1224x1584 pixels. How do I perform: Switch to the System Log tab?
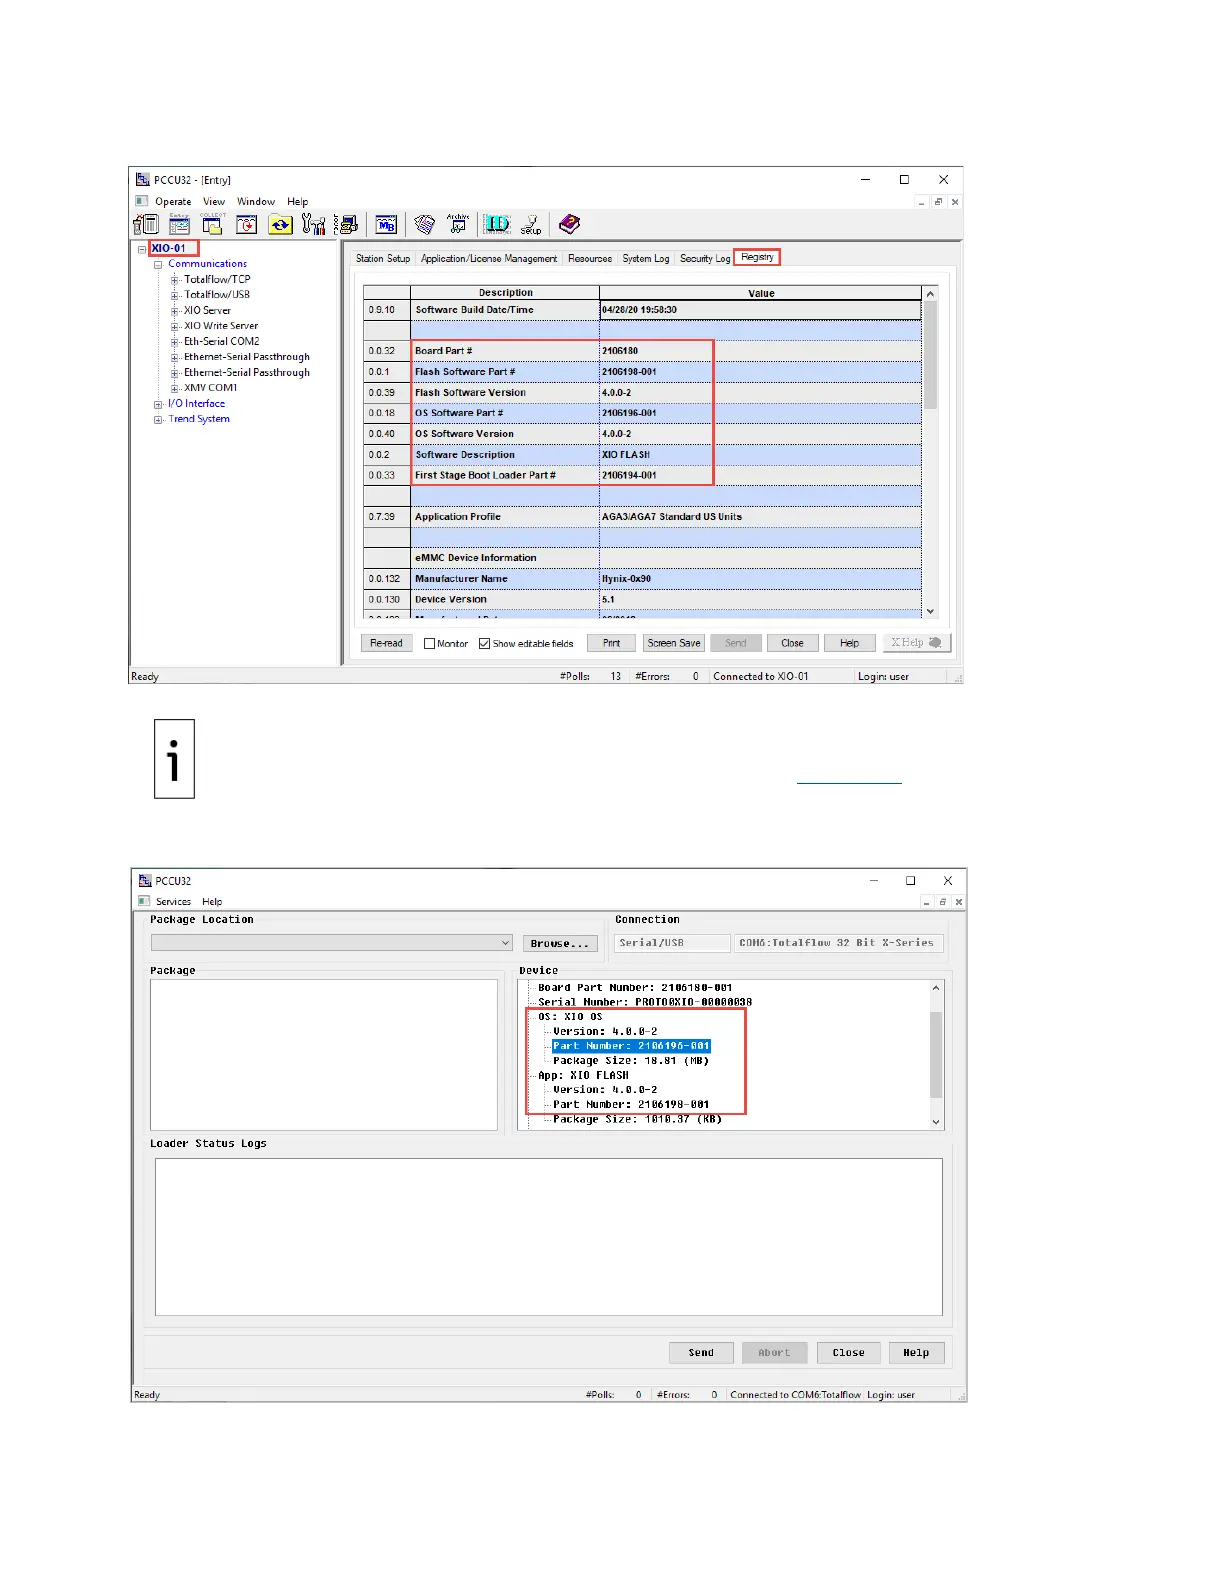(x=645, y=259)
